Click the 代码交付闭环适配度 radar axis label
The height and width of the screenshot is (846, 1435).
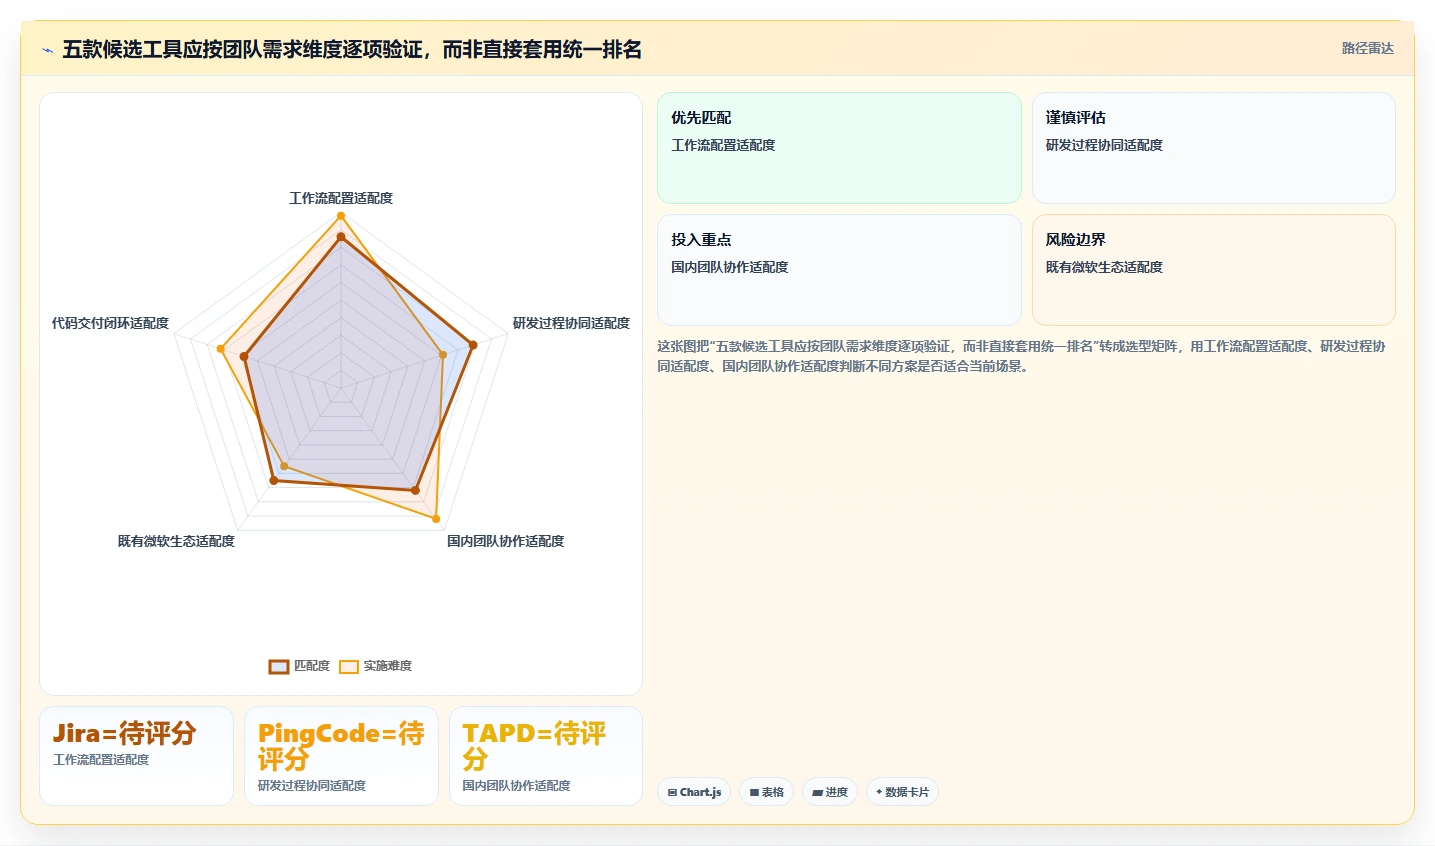(110, 323)
